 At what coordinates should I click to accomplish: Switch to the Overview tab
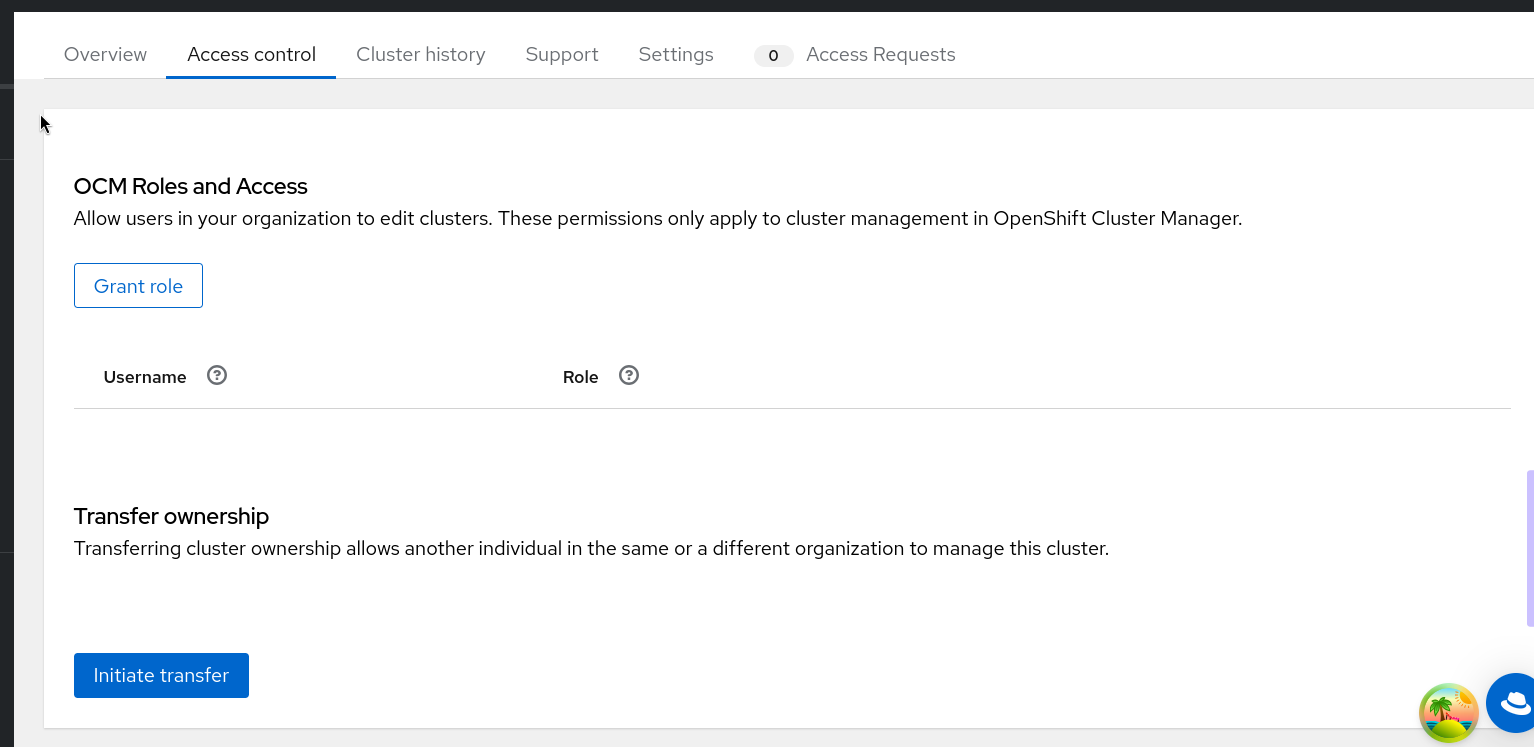105,55
